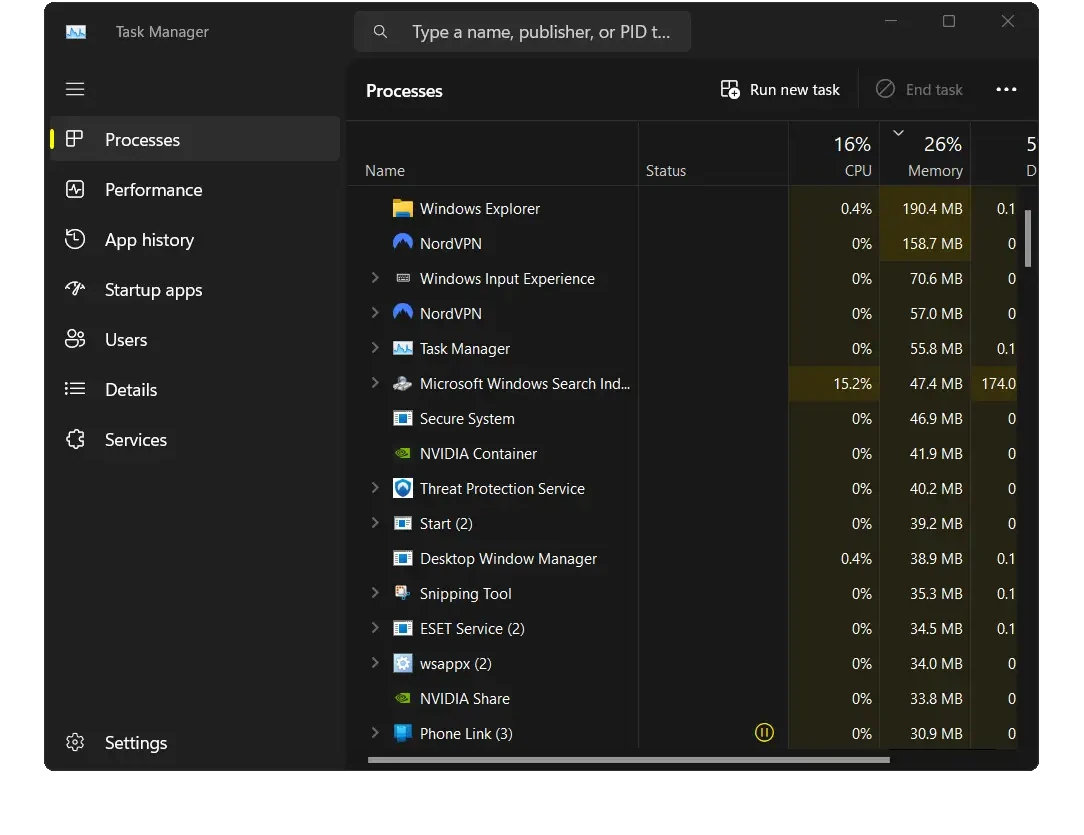Image resolution: width=1084 pixels, height=835 pixels.
Task: Select the Secure System process name
Action: tap(467, 419)
